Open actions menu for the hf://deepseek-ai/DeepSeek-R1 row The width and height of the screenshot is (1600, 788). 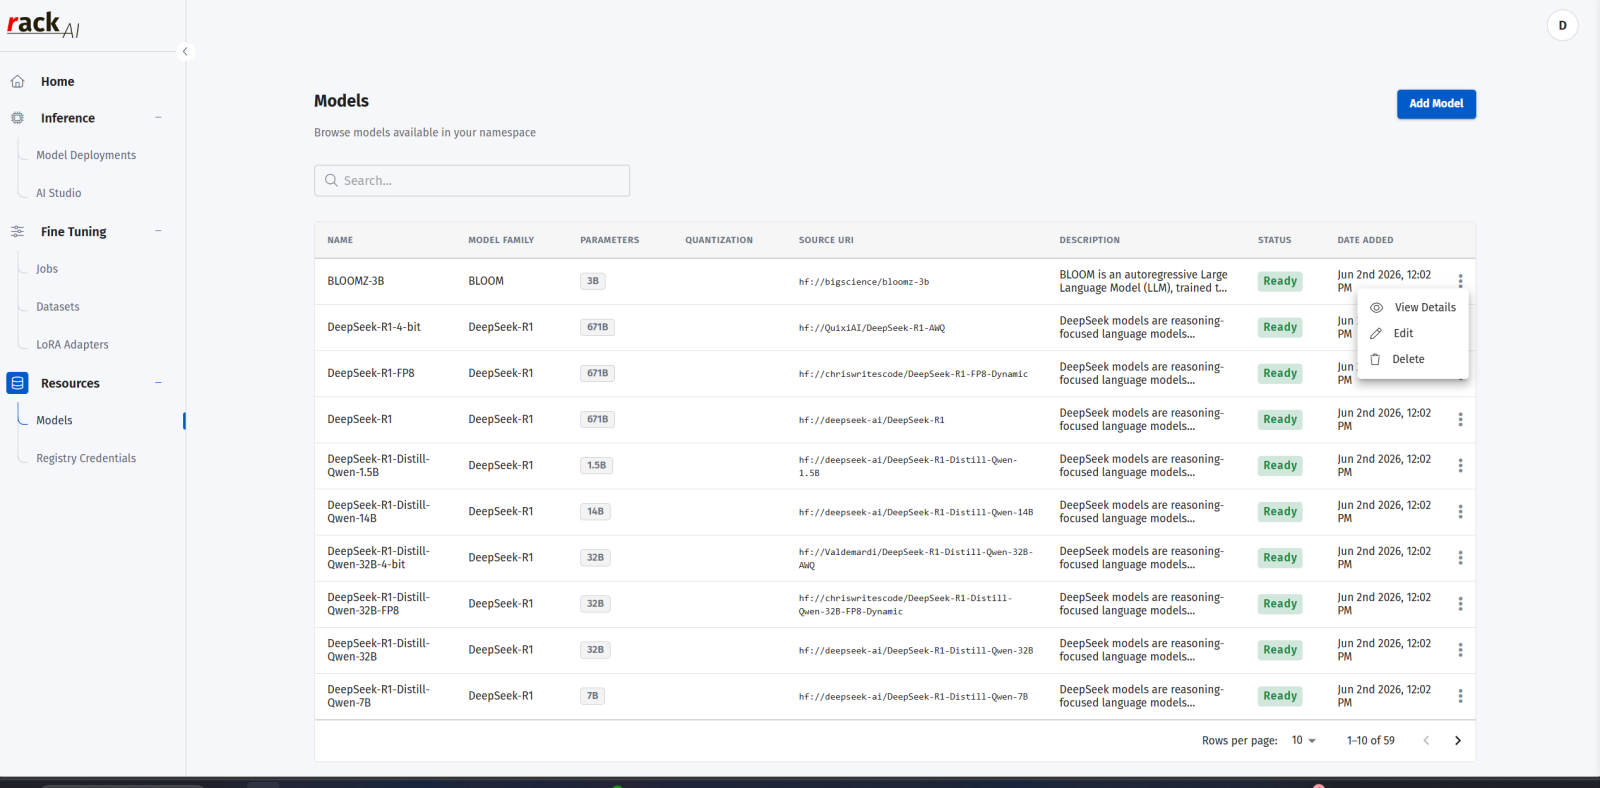1460,420
